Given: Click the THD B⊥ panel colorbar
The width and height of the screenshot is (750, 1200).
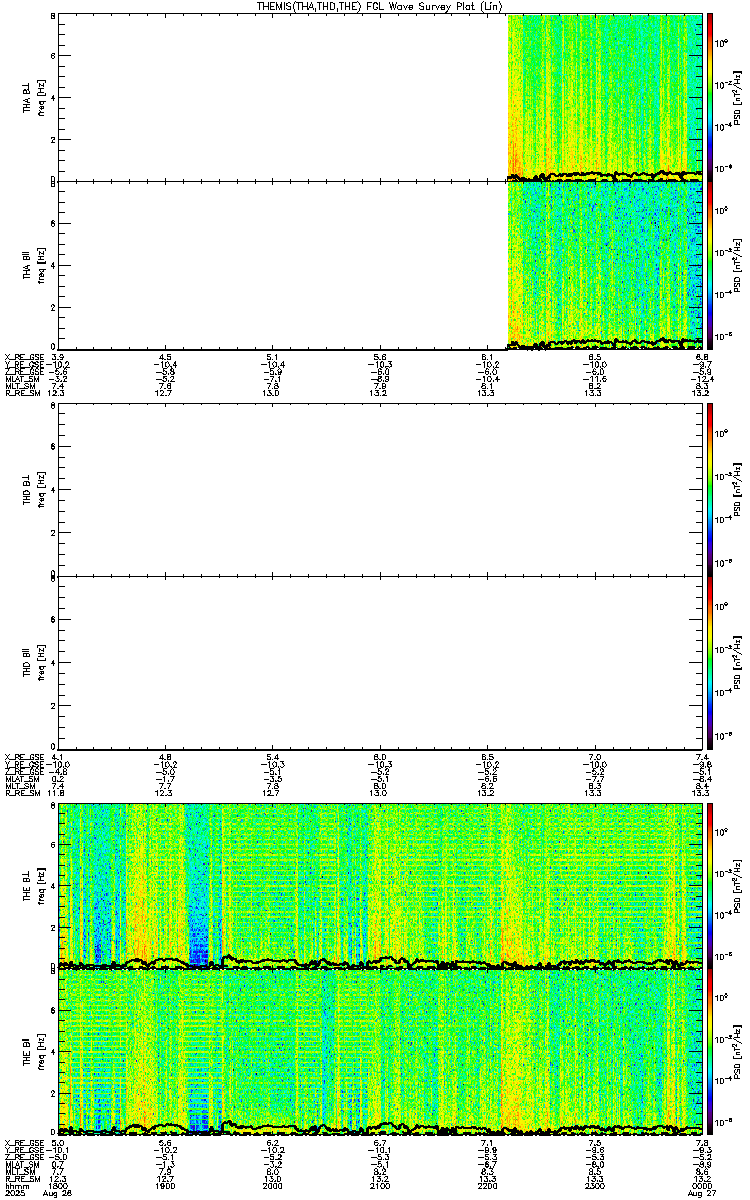Looking at the screenshot, I should 711,489.
